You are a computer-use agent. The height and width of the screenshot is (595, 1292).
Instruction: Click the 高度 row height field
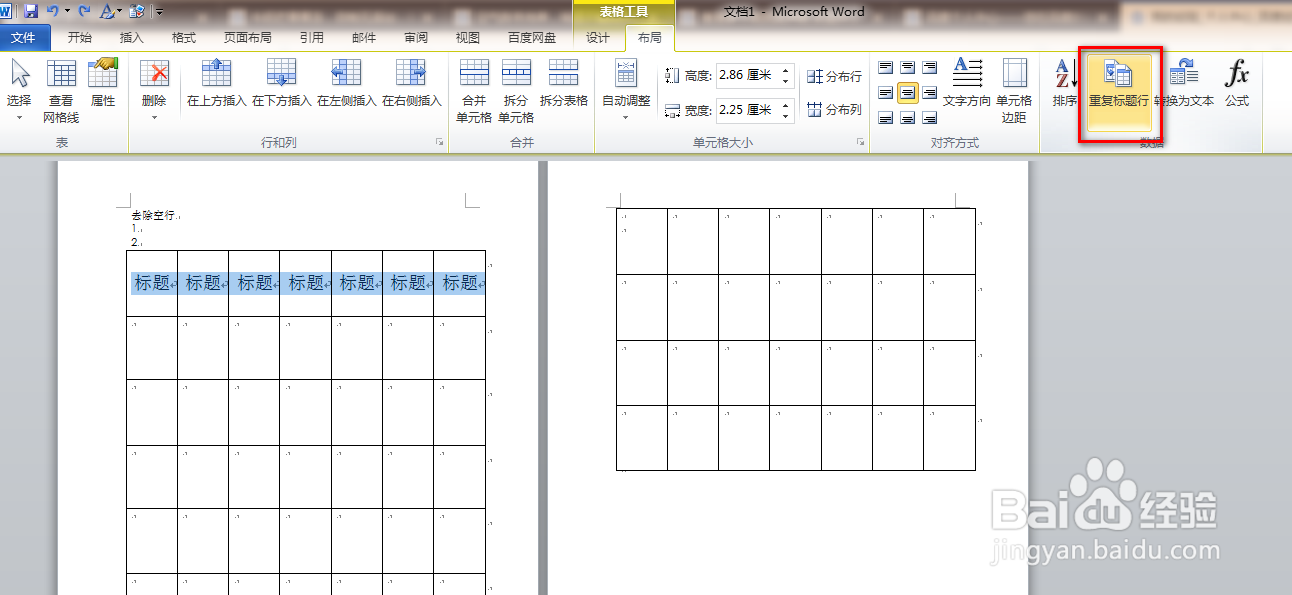(x=746, y=76)
